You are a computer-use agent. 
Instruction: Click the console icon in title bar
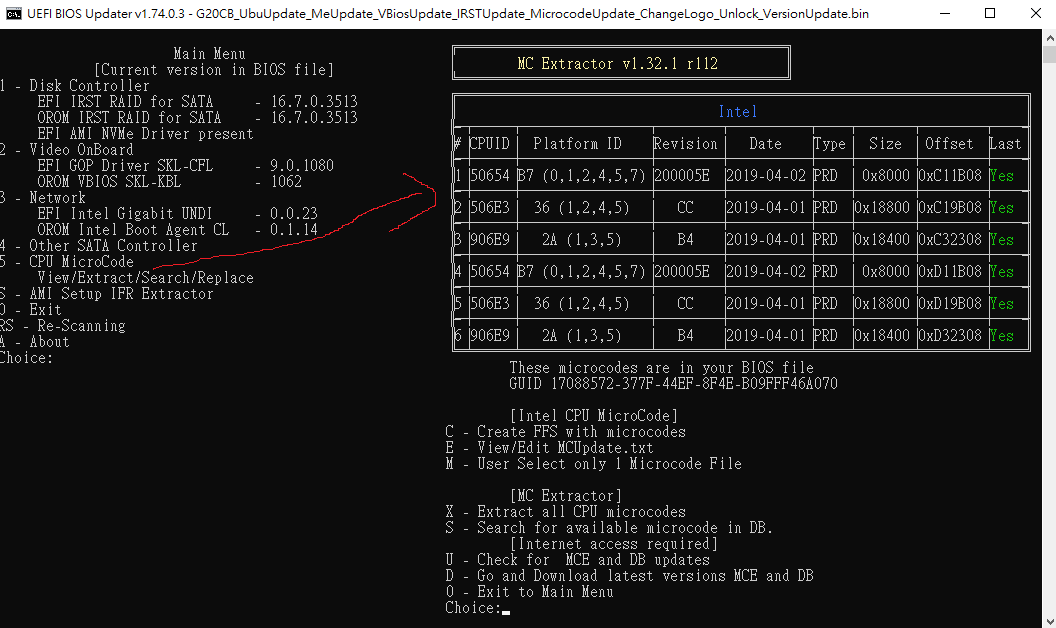tap(13, 13)
